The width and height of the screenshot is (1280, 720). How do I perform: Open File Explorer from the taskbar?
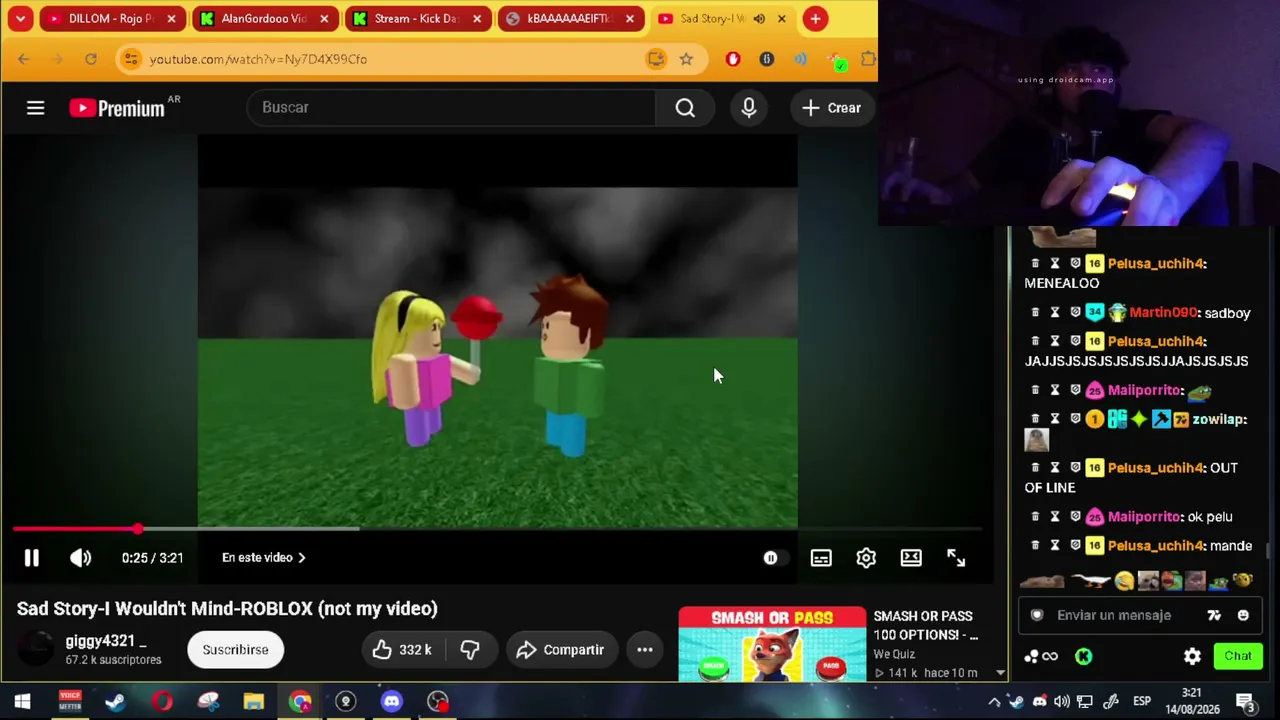pyautogui.click(x=253, y=701)
